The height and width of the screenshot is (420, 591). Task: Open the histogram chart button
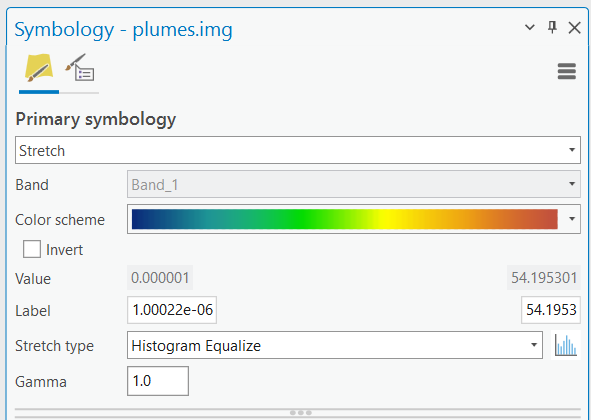[x=565, y=345]
